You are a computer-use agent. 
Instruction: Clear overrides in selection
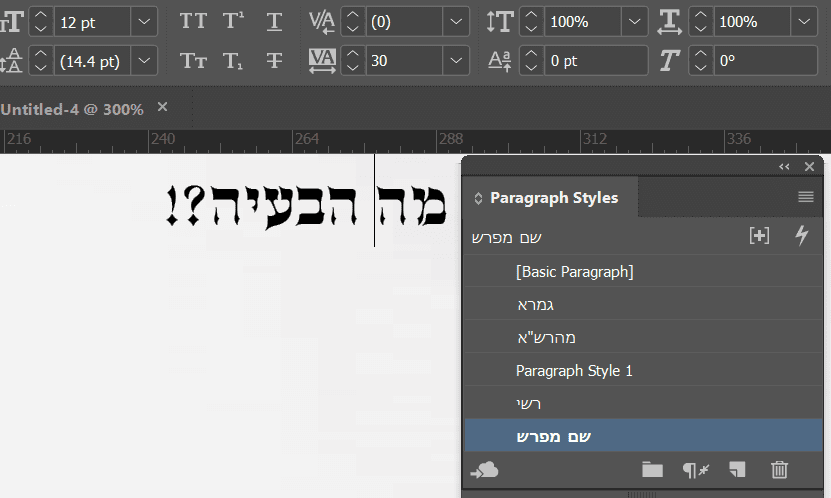695,469
